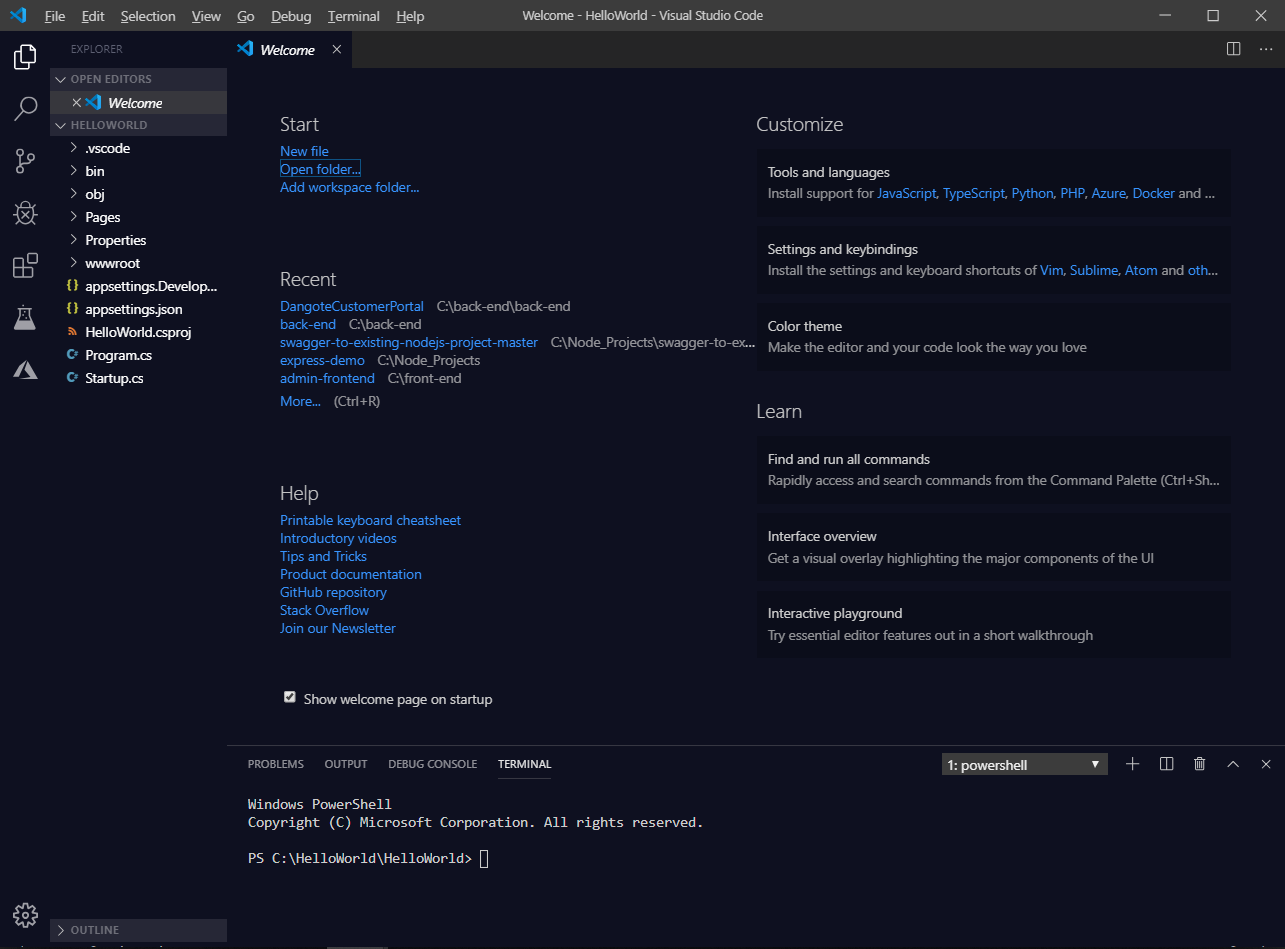1285x949 pixels.
Task: Open the 1: powershell terminal dropdown
Action: coord(1023,763)
